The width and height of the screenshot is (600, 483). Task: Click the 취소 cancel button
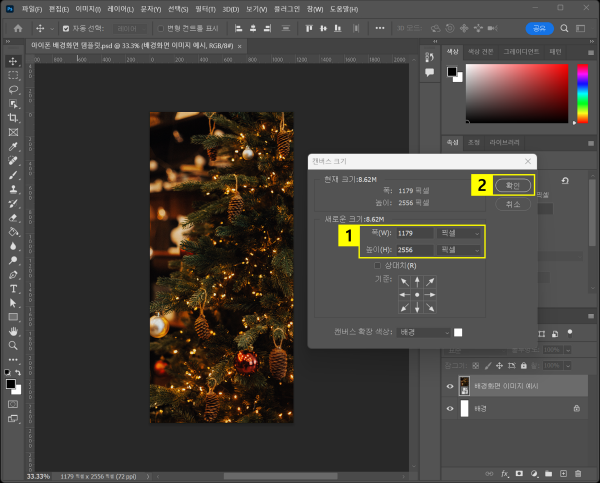[x=513, y=203]
